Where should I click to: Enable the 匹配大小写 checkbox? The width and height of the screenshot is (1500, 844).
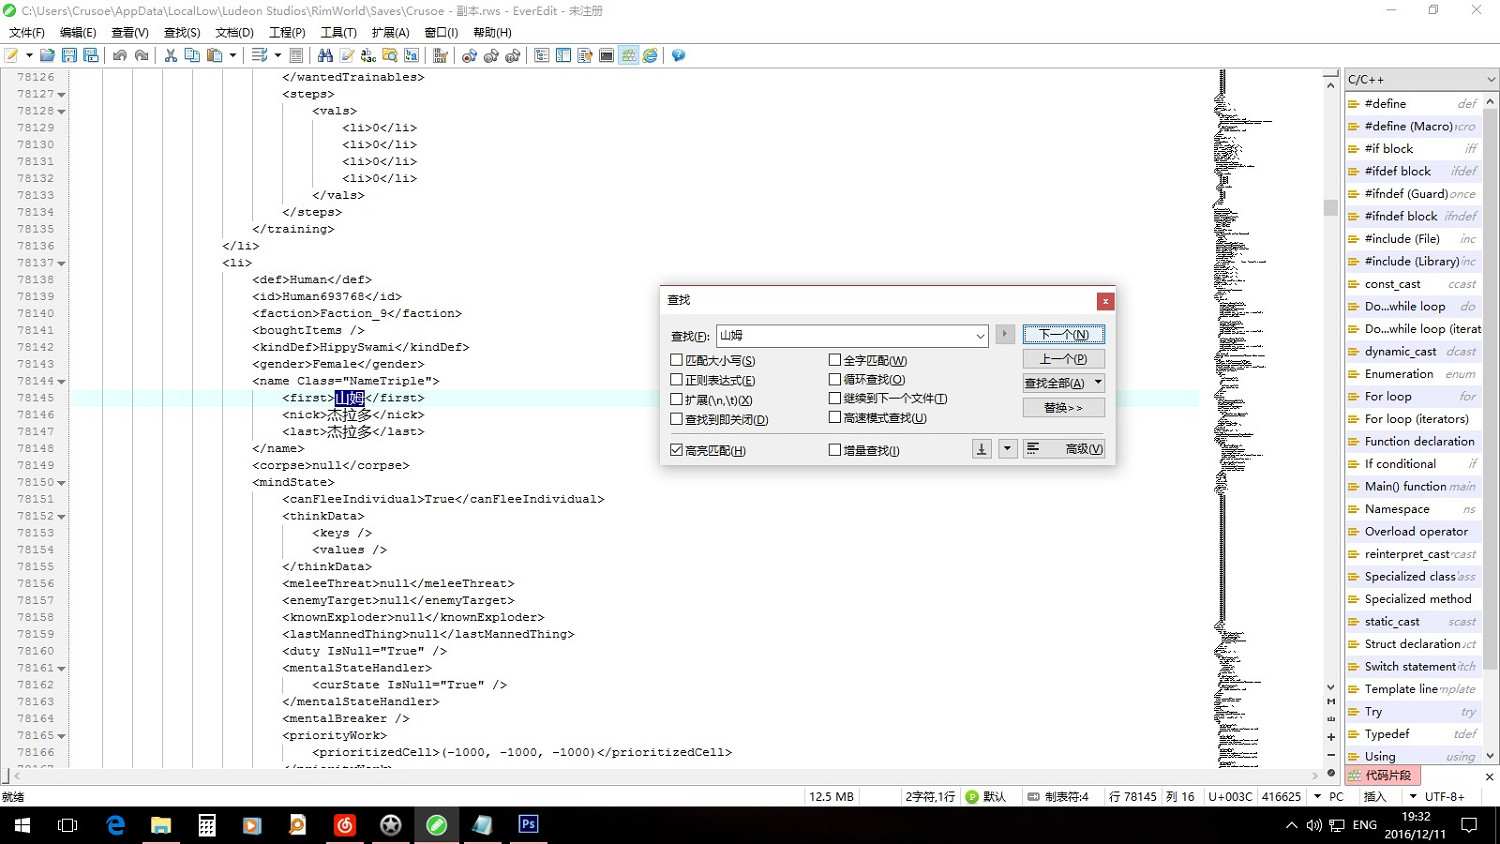pyautogui.click(x=677, y=360)
